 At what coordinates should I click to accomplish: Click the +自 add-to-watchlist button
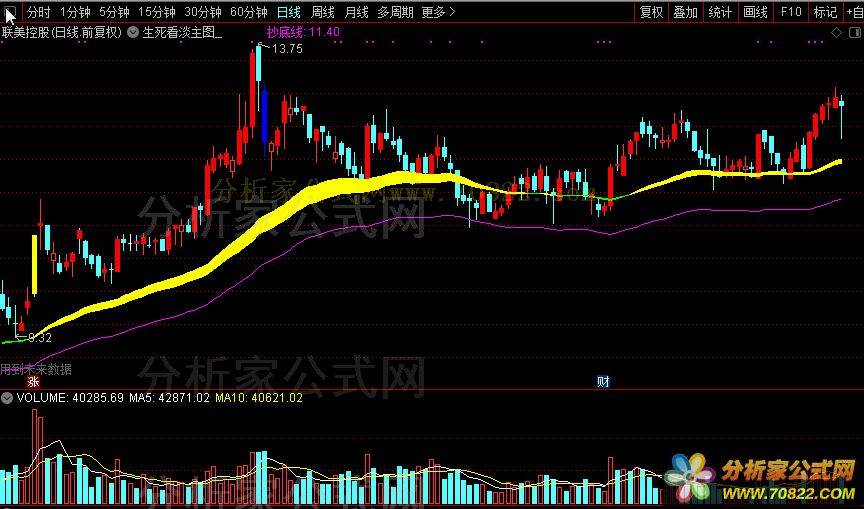pyautogui.click(x=854, y=12)
